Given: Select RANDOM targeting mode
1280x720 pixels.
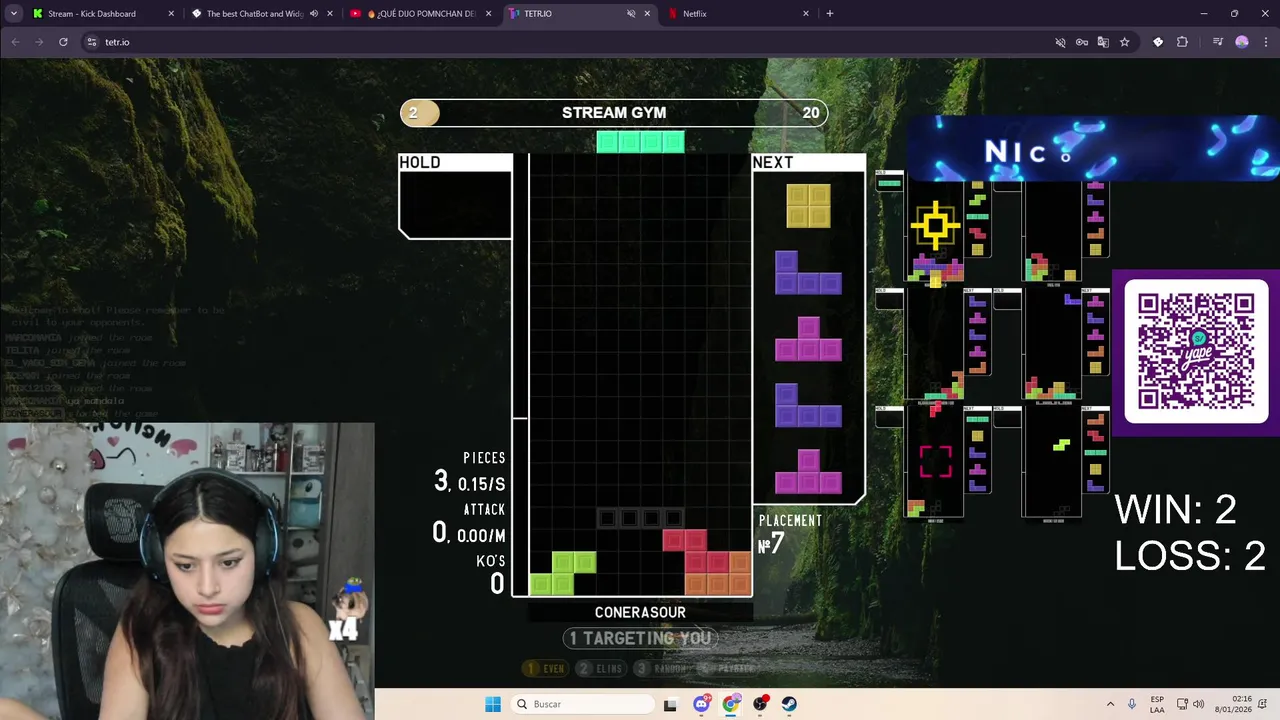Looking at the screenshot, I should click(x=662, y=668).
